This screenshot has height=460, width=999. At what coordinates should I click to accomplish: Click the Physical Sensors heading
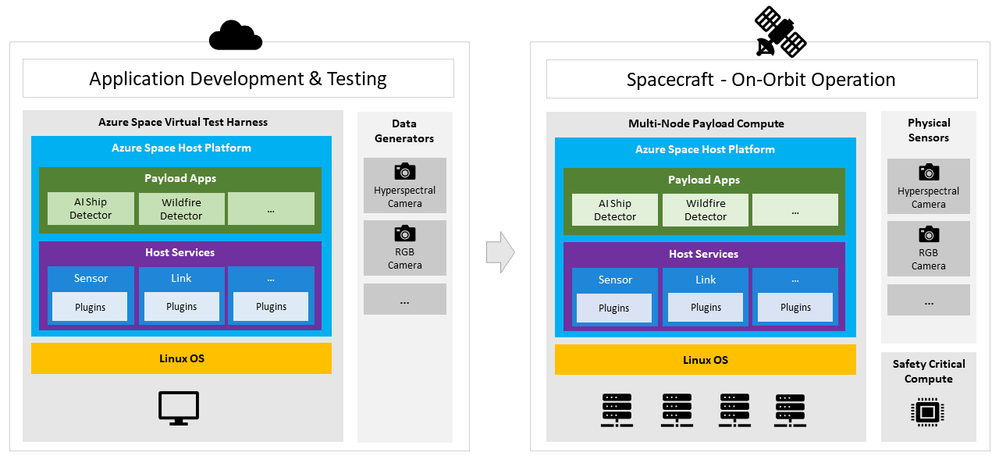[x=929, y=130]
